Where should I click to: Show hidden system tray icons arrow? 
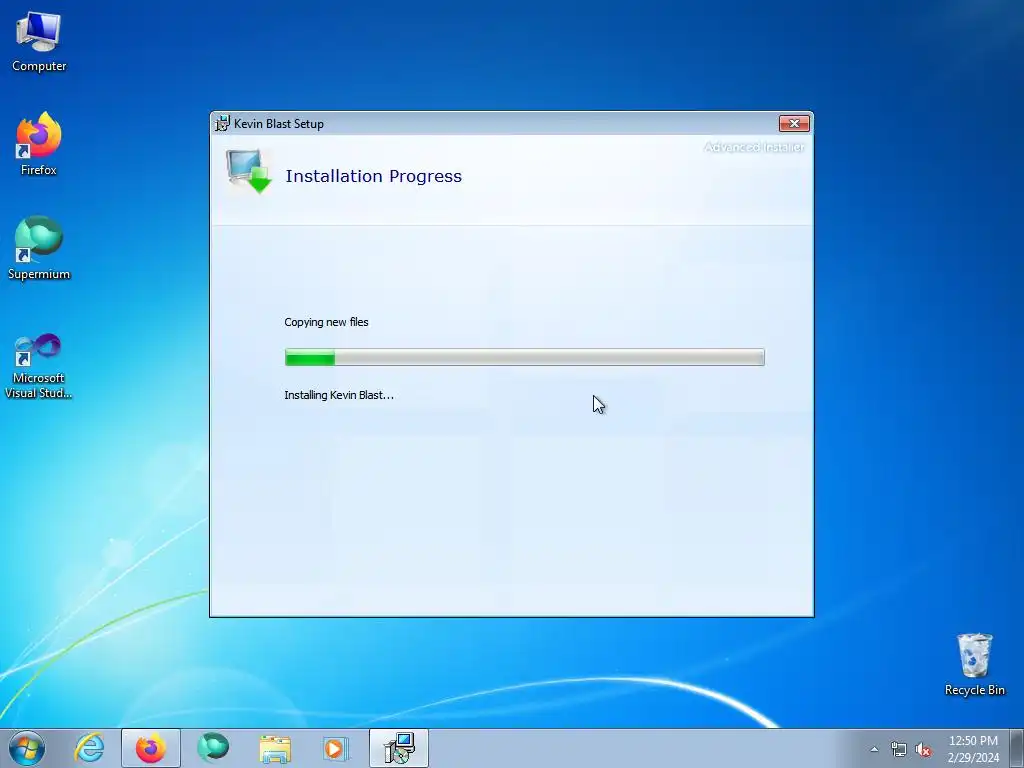pos(874,750)
